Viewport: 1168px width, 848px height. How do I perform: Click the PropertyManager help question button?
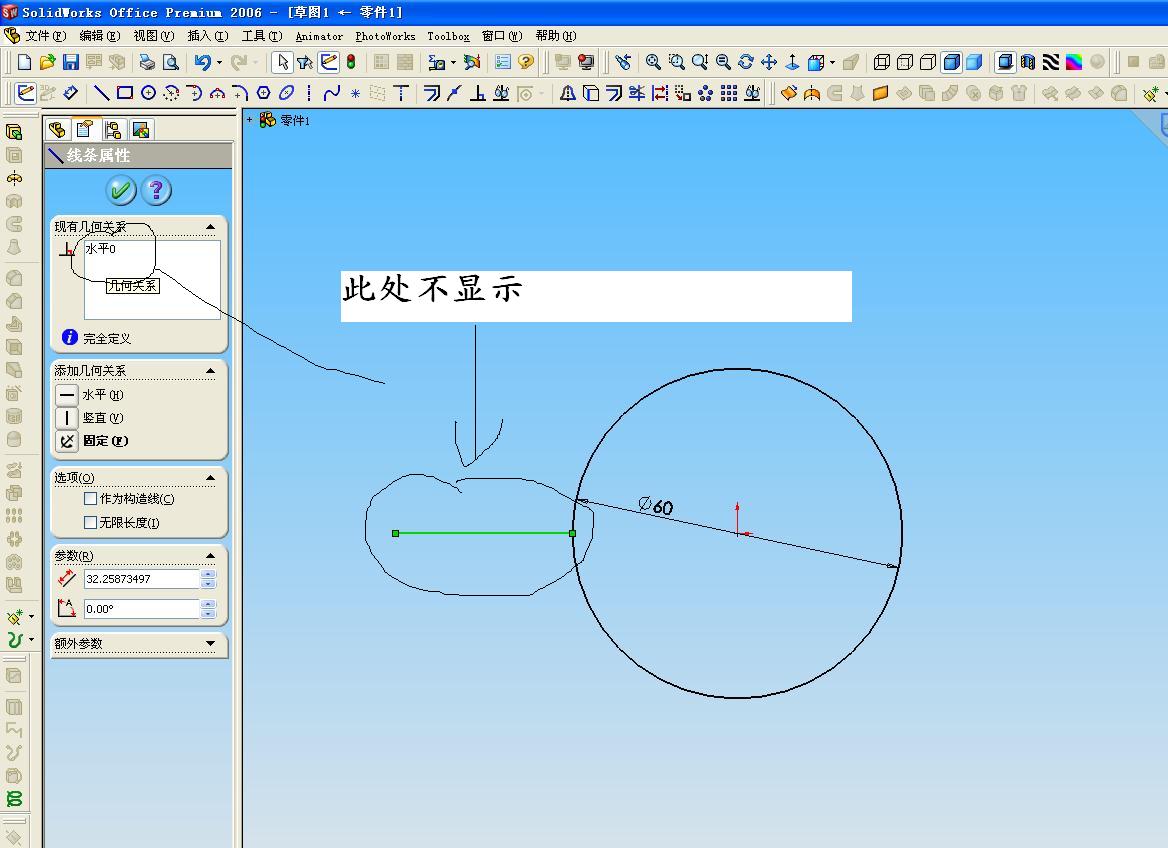pyautogui.click(x=156, y=191)
